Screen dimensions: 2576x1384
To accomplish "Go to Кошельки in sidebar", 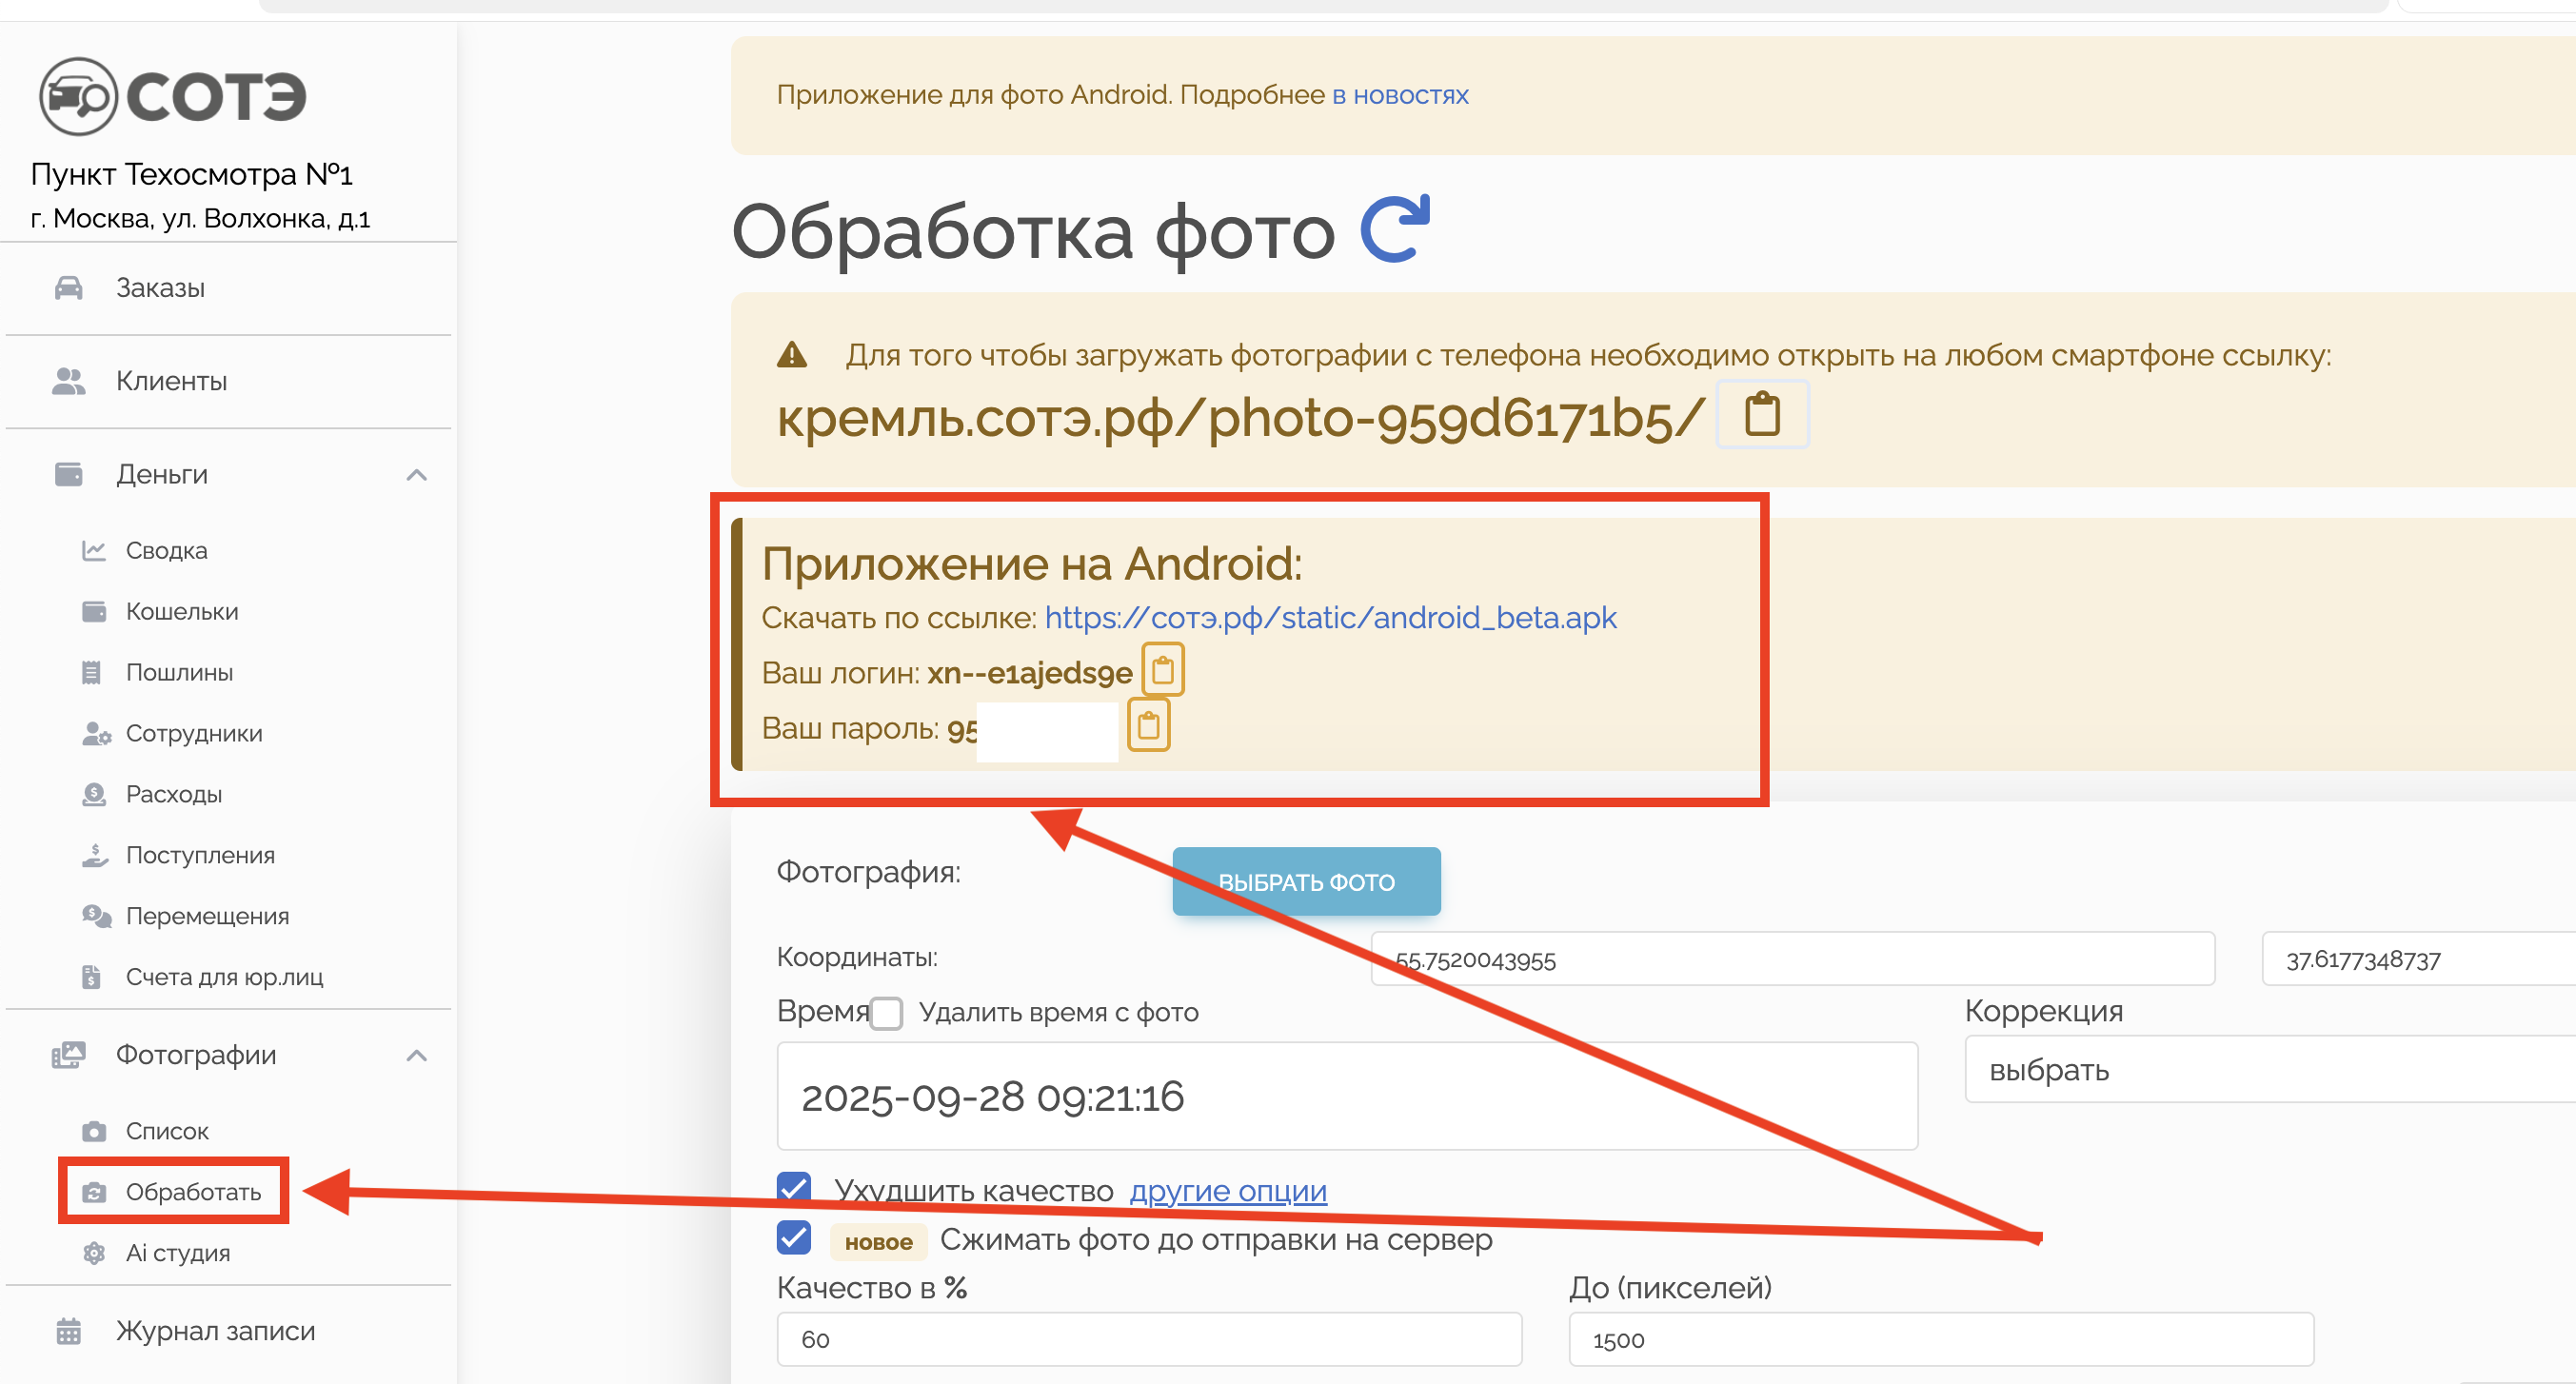I will tap(181, 611).
